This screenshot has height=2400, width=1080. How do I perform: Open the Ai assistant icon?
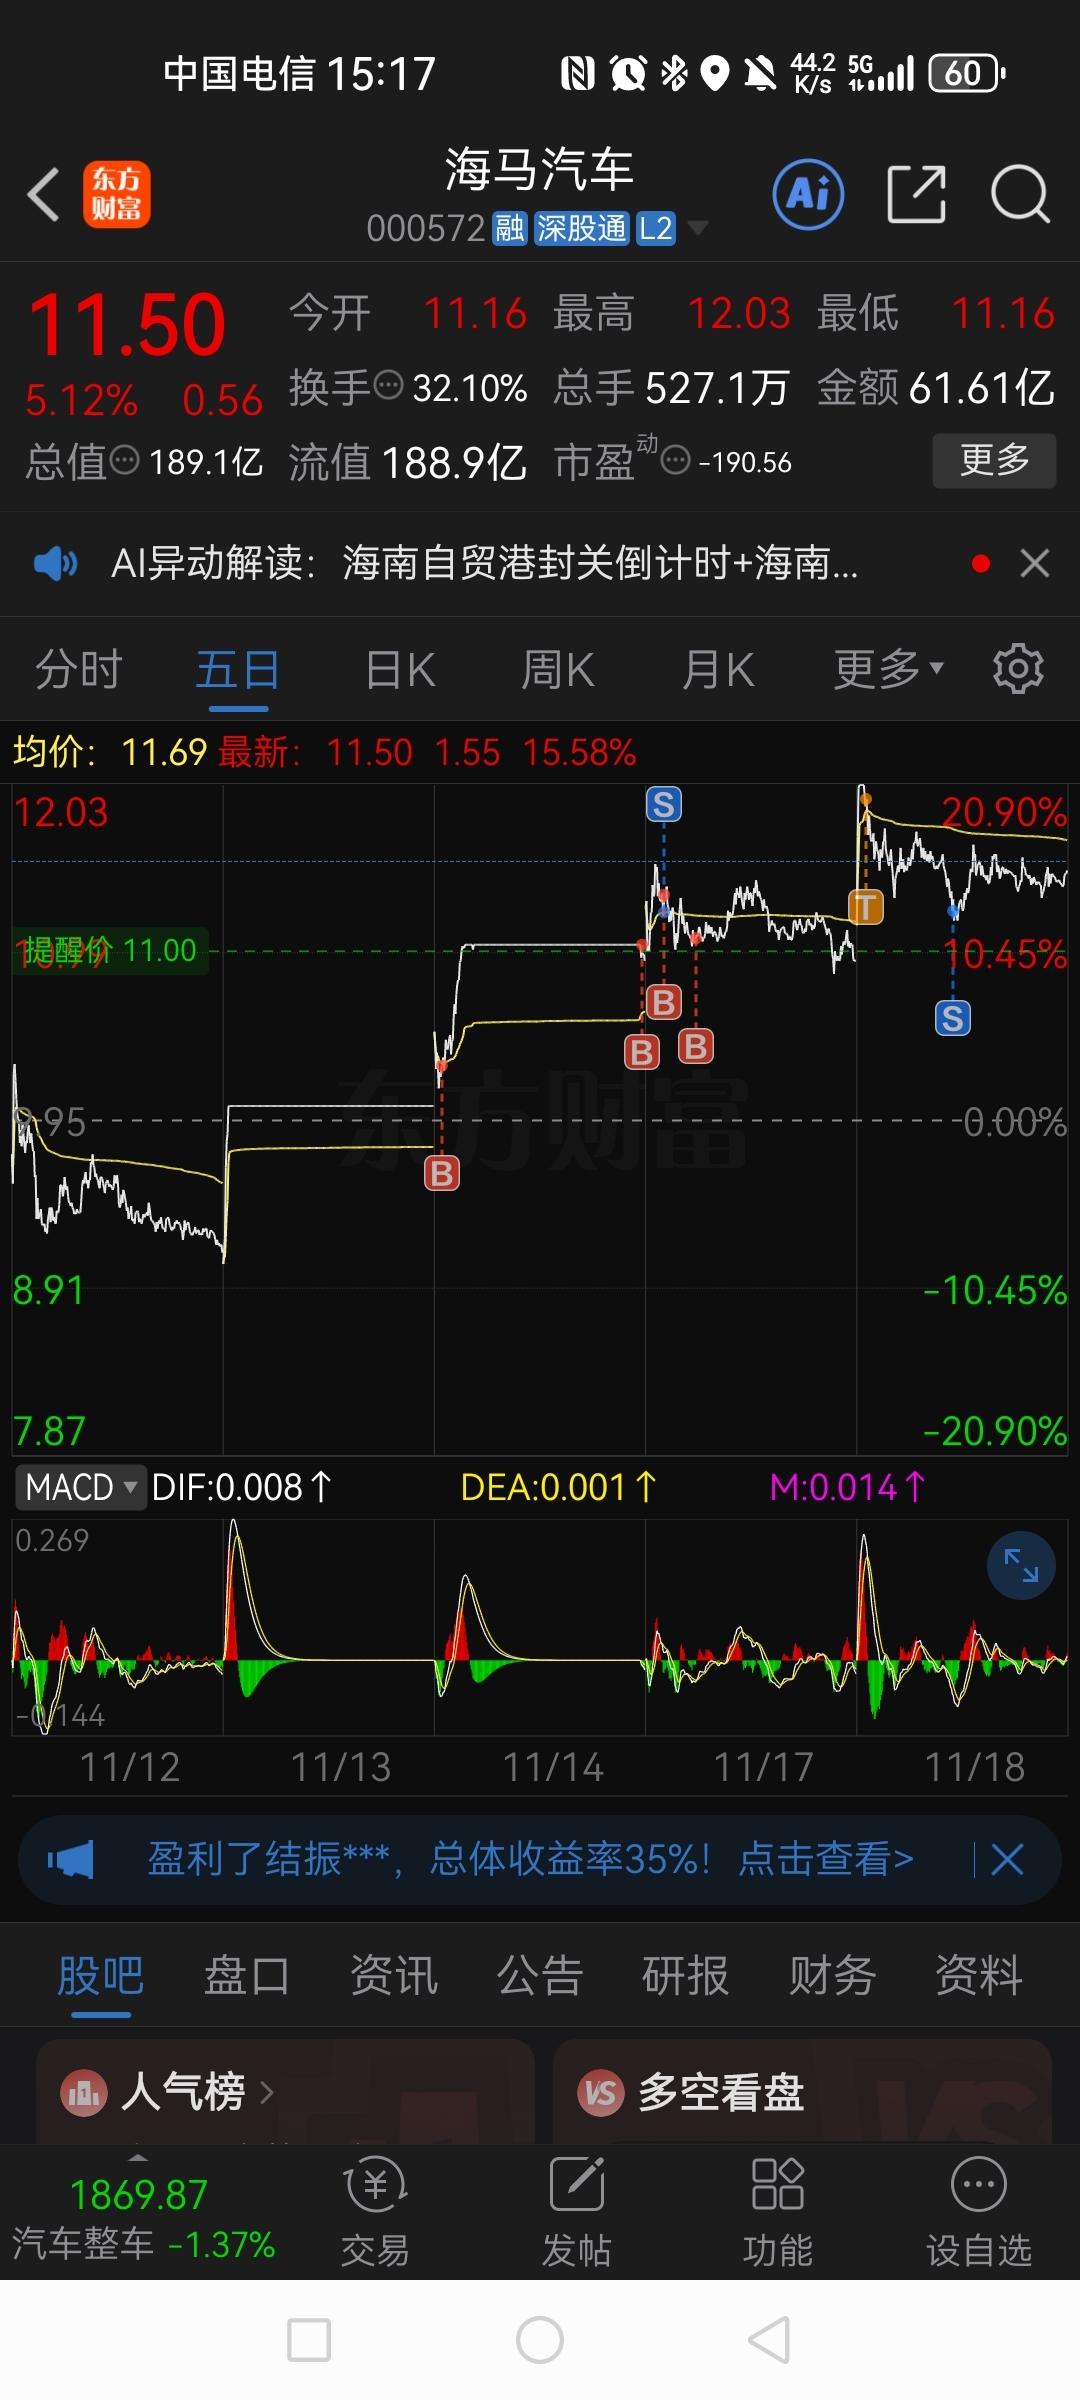pyautogui.click(x=808, y=194)
